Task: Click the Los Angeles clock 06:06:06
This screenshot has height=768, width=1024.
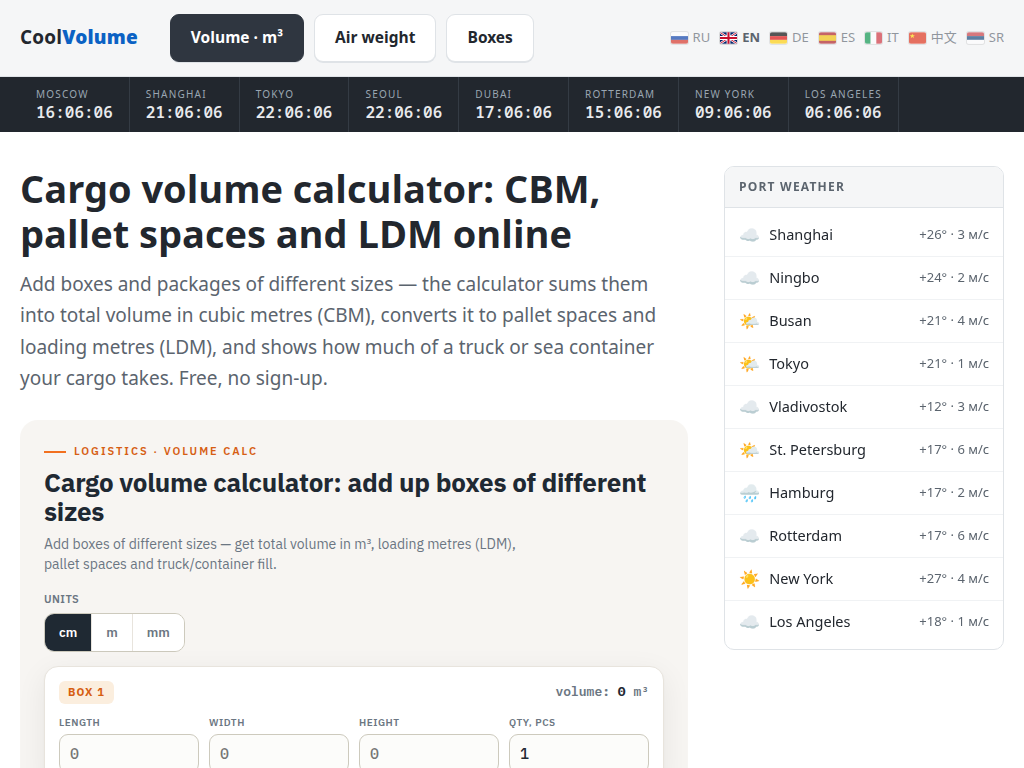Action: point(842,112)
